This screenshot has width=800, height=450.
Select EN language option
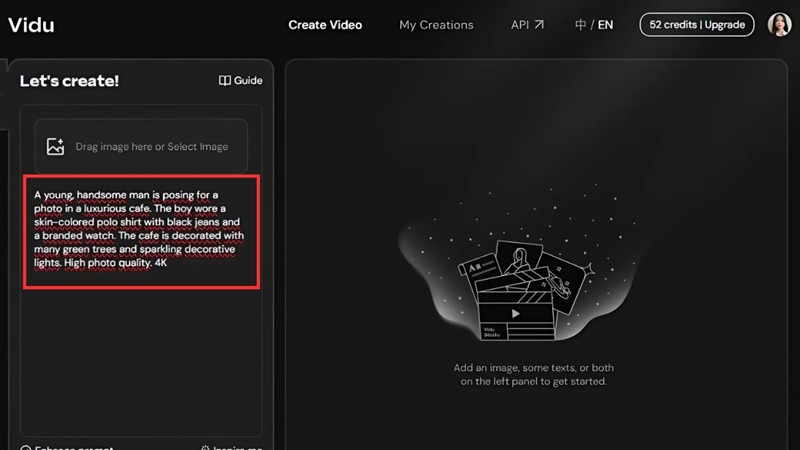tap(606, 25)
